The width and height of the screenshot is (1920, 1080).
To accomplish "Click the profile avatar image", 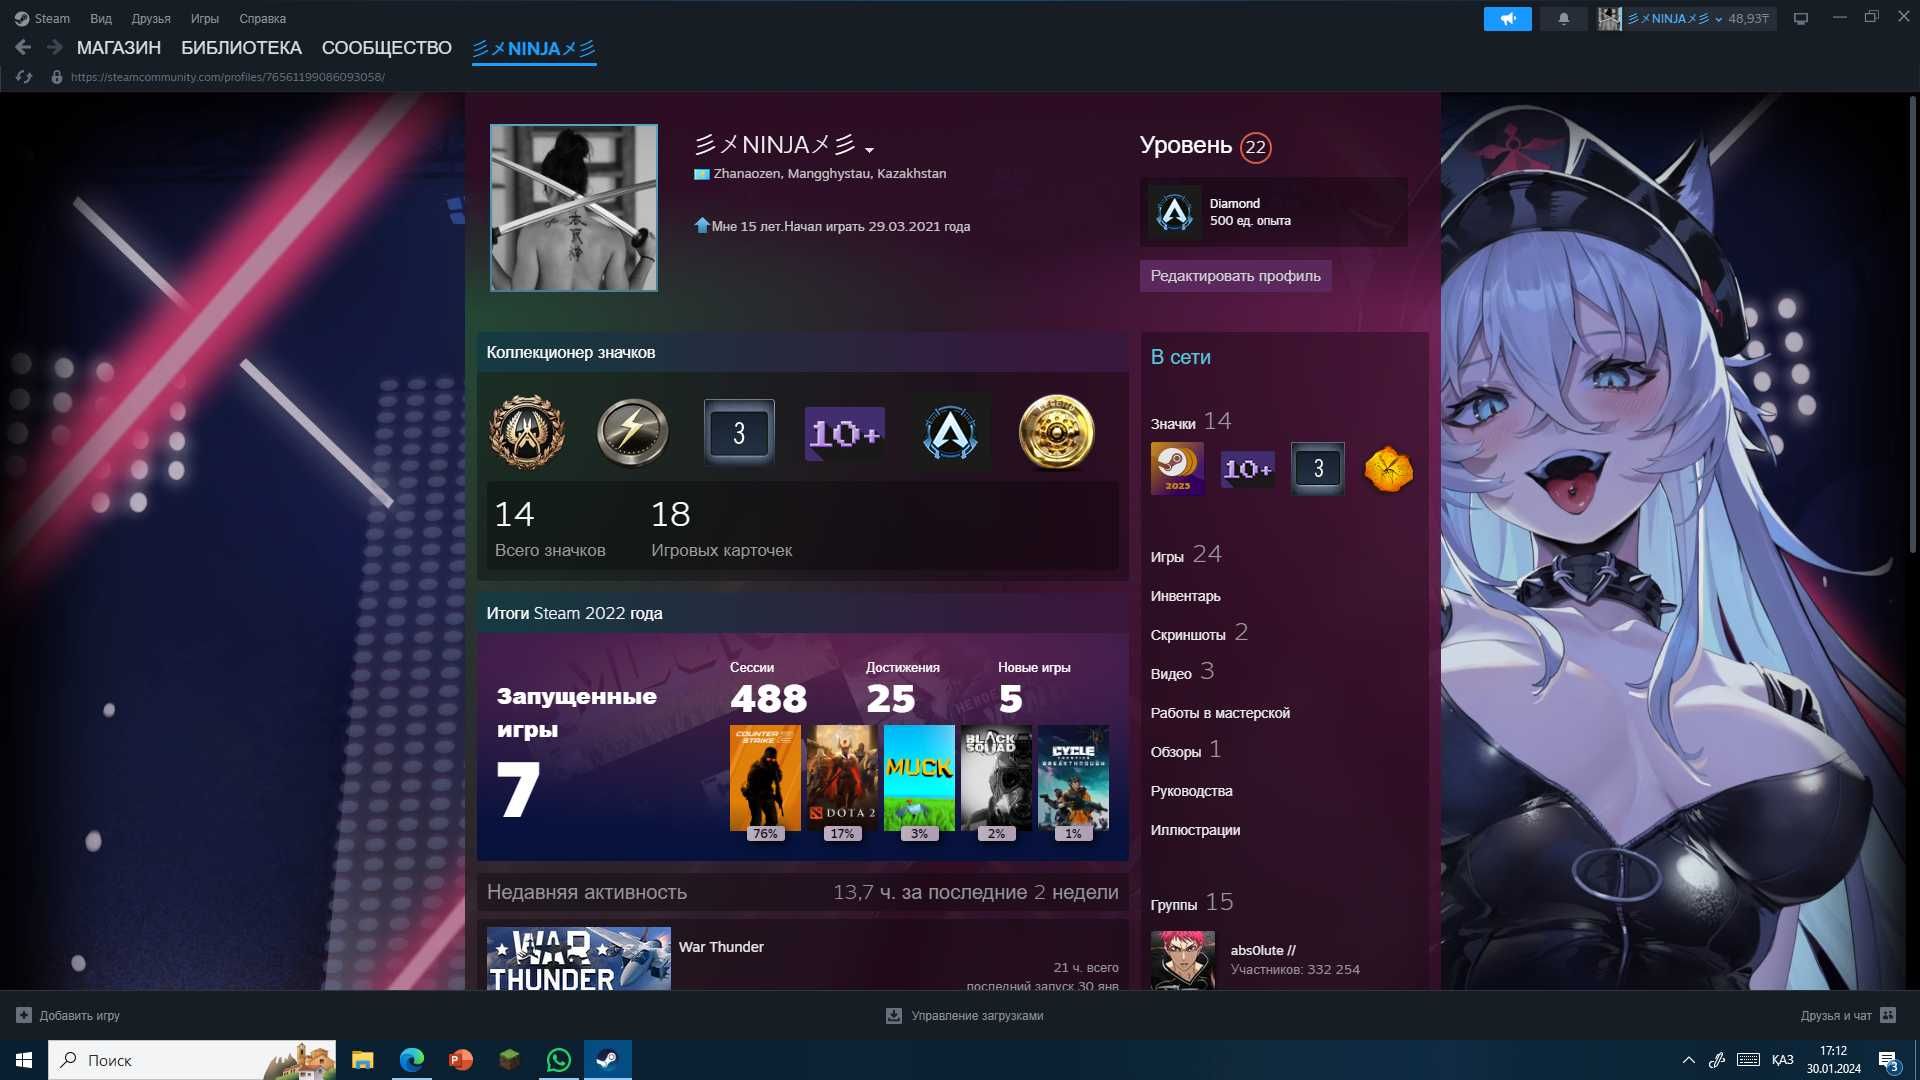I will tap(574, 208).
